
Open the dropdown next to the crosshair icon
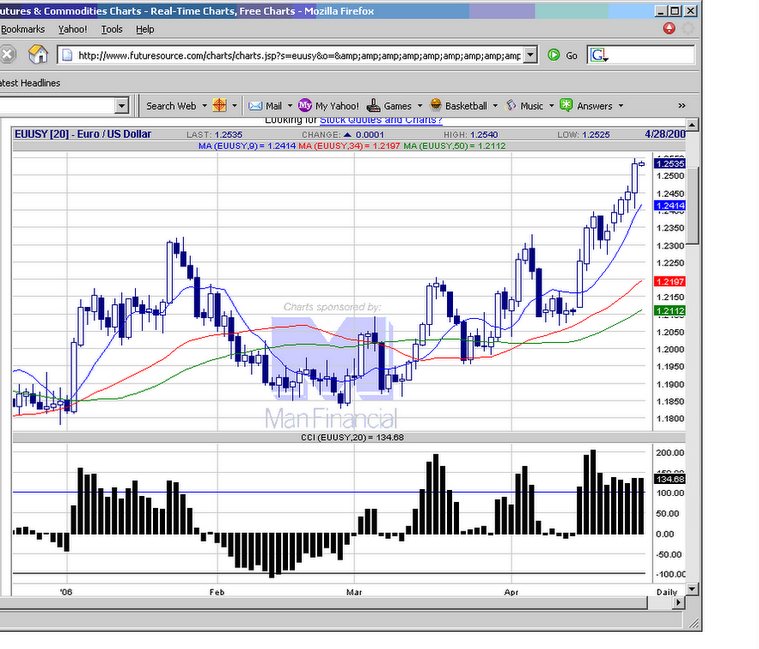click(x=234, y=106)
